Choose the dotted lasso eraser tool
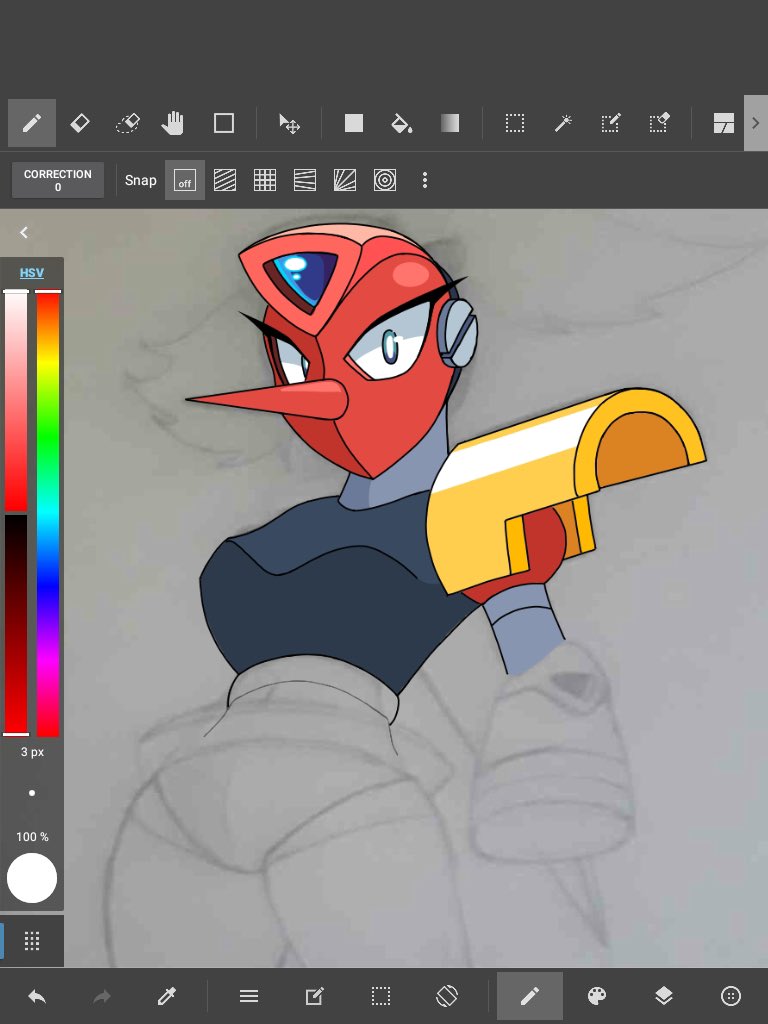The width and height of the screenshot is (768, 1024). tap(127, 123)
